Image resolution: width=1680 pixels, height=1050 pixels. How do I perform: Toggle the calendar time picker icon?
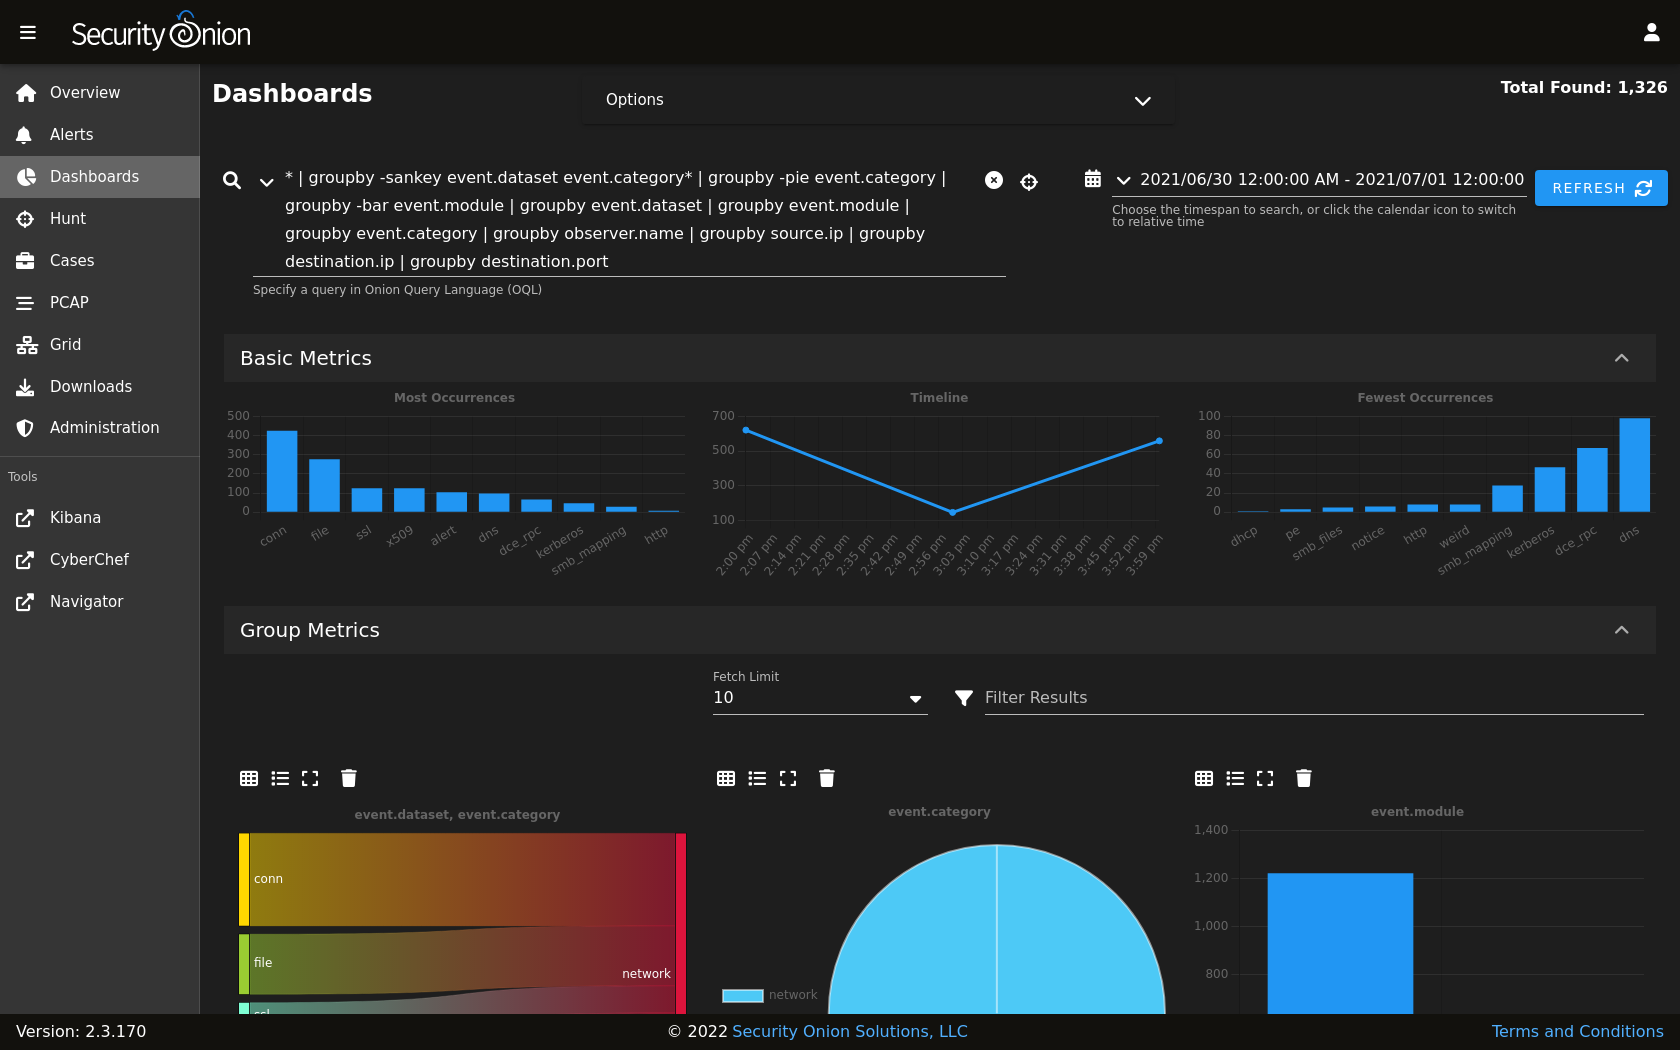coord(1093,179)
